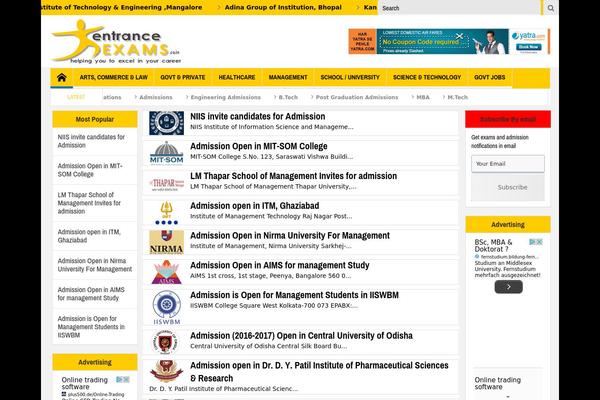
Task: Click inside the Search field
Action: point(459,8)
